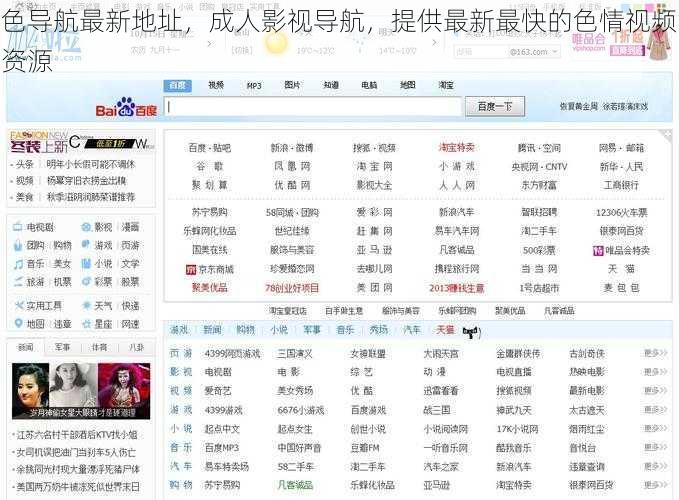The height and width of the screenshot is (500, 679).
Task: Open the 恢复黄金周 hot search link
Action: tap(579, 106)
